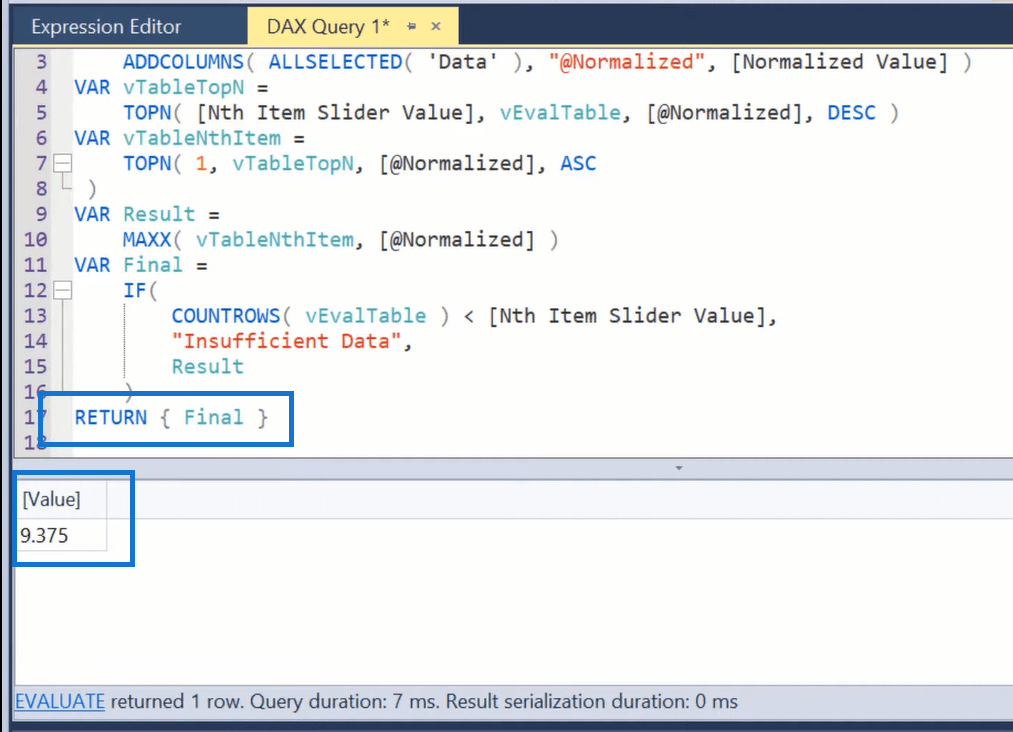Click the DESC keyword on line 5
Image resolution: width=1013 pixels, height=732 pixels.
pos(851,113)
